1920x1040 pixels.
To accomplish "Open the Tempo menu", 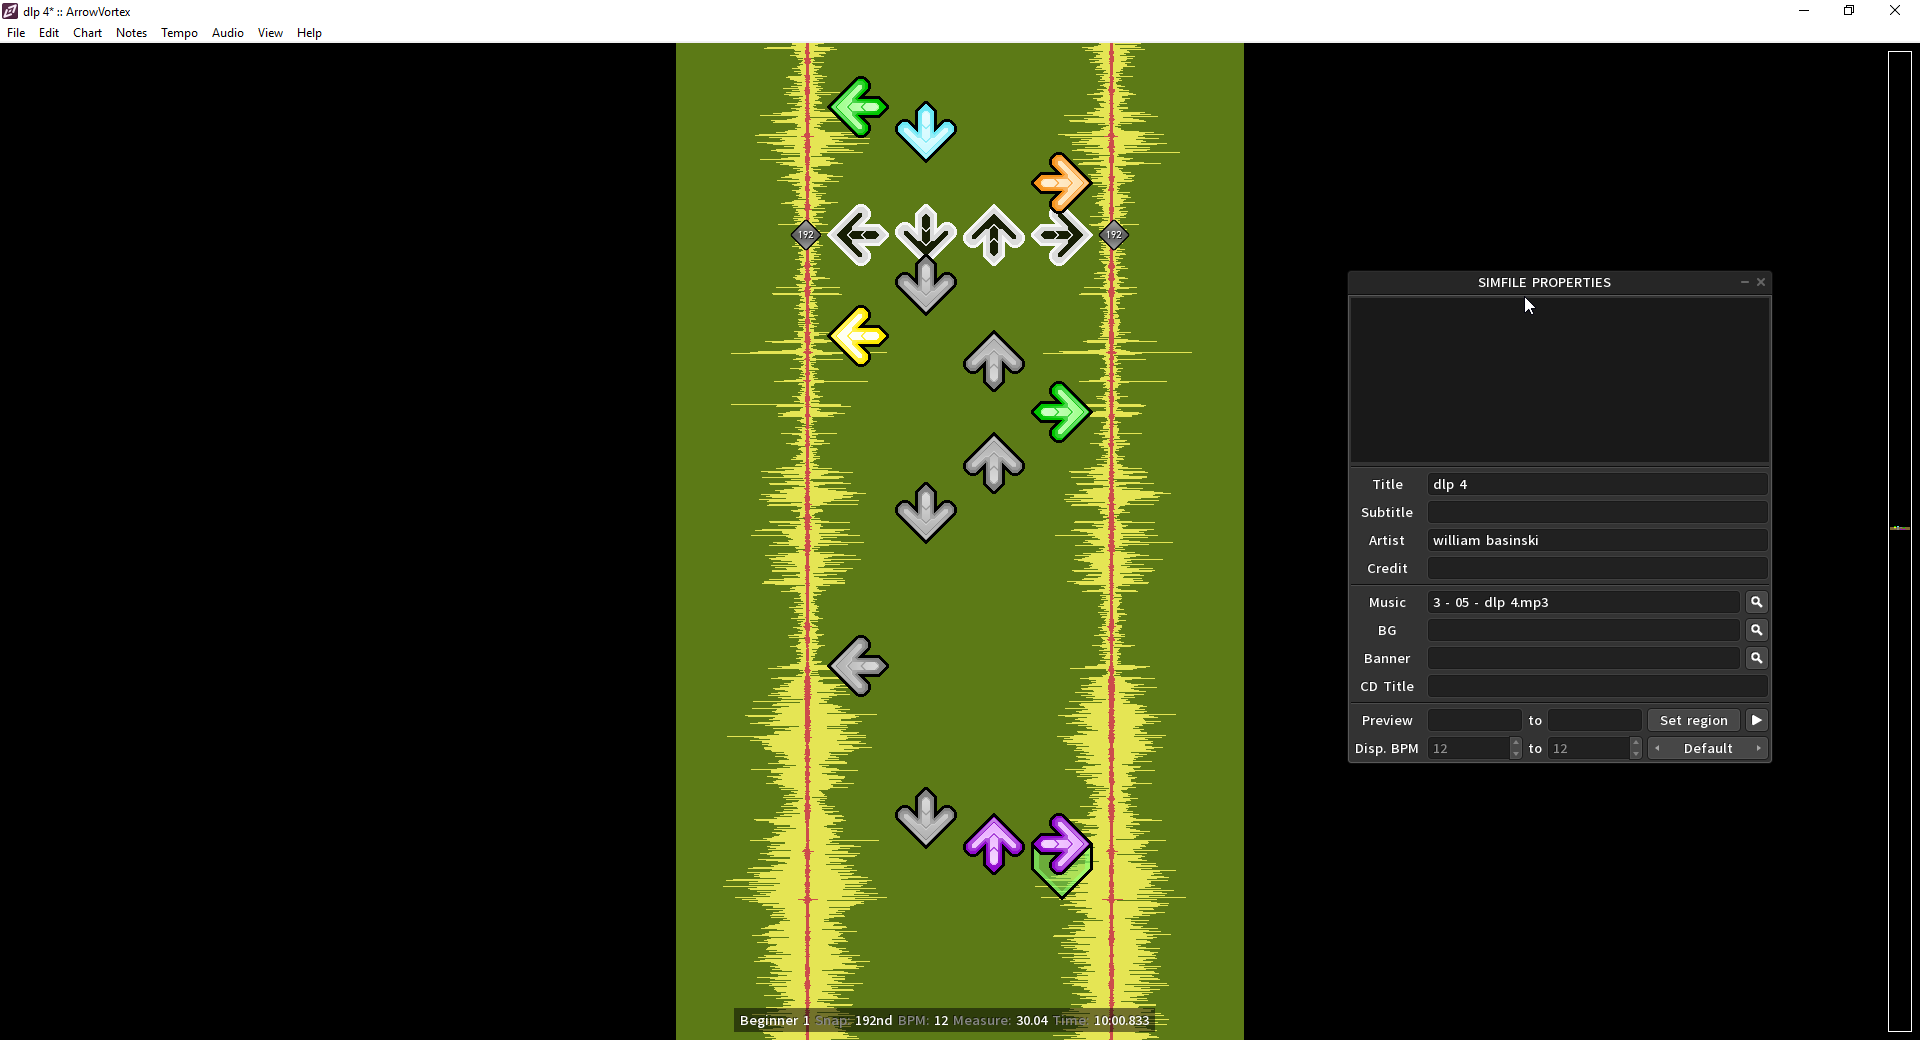I will [x=179, y=33].
